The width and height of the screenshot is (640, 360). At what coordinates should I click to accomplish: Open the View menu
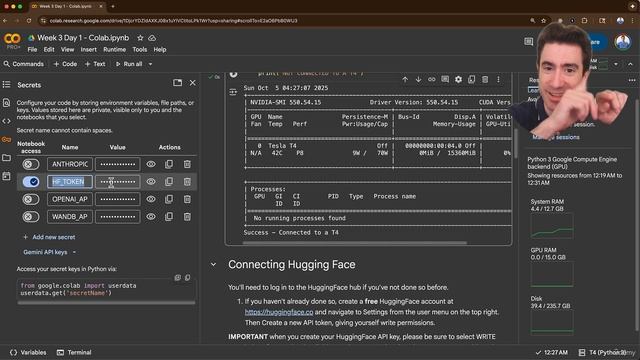(x=67, y=49)
